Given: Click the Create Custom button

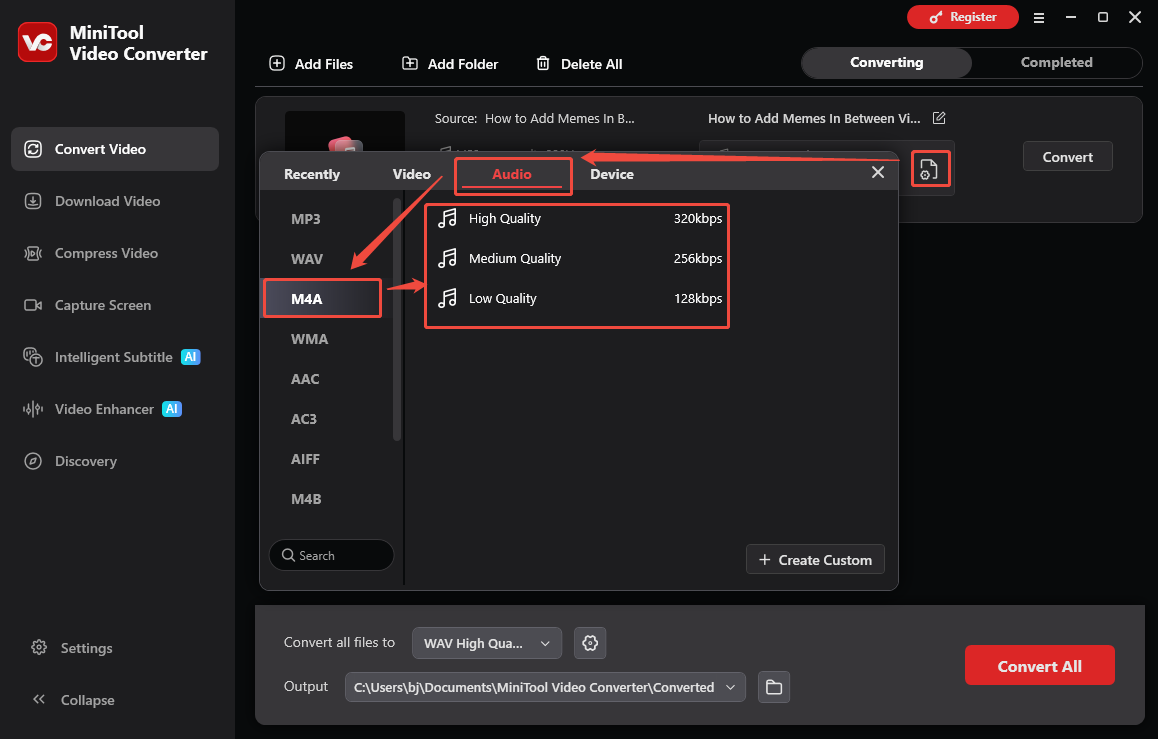Looking at the screenshot, I should point(815,560).
